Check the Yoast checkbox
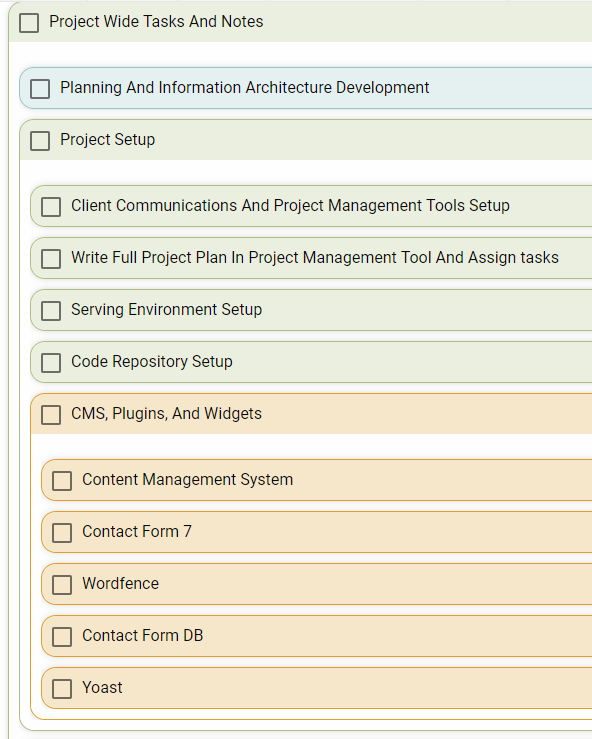 coord(62,689)
